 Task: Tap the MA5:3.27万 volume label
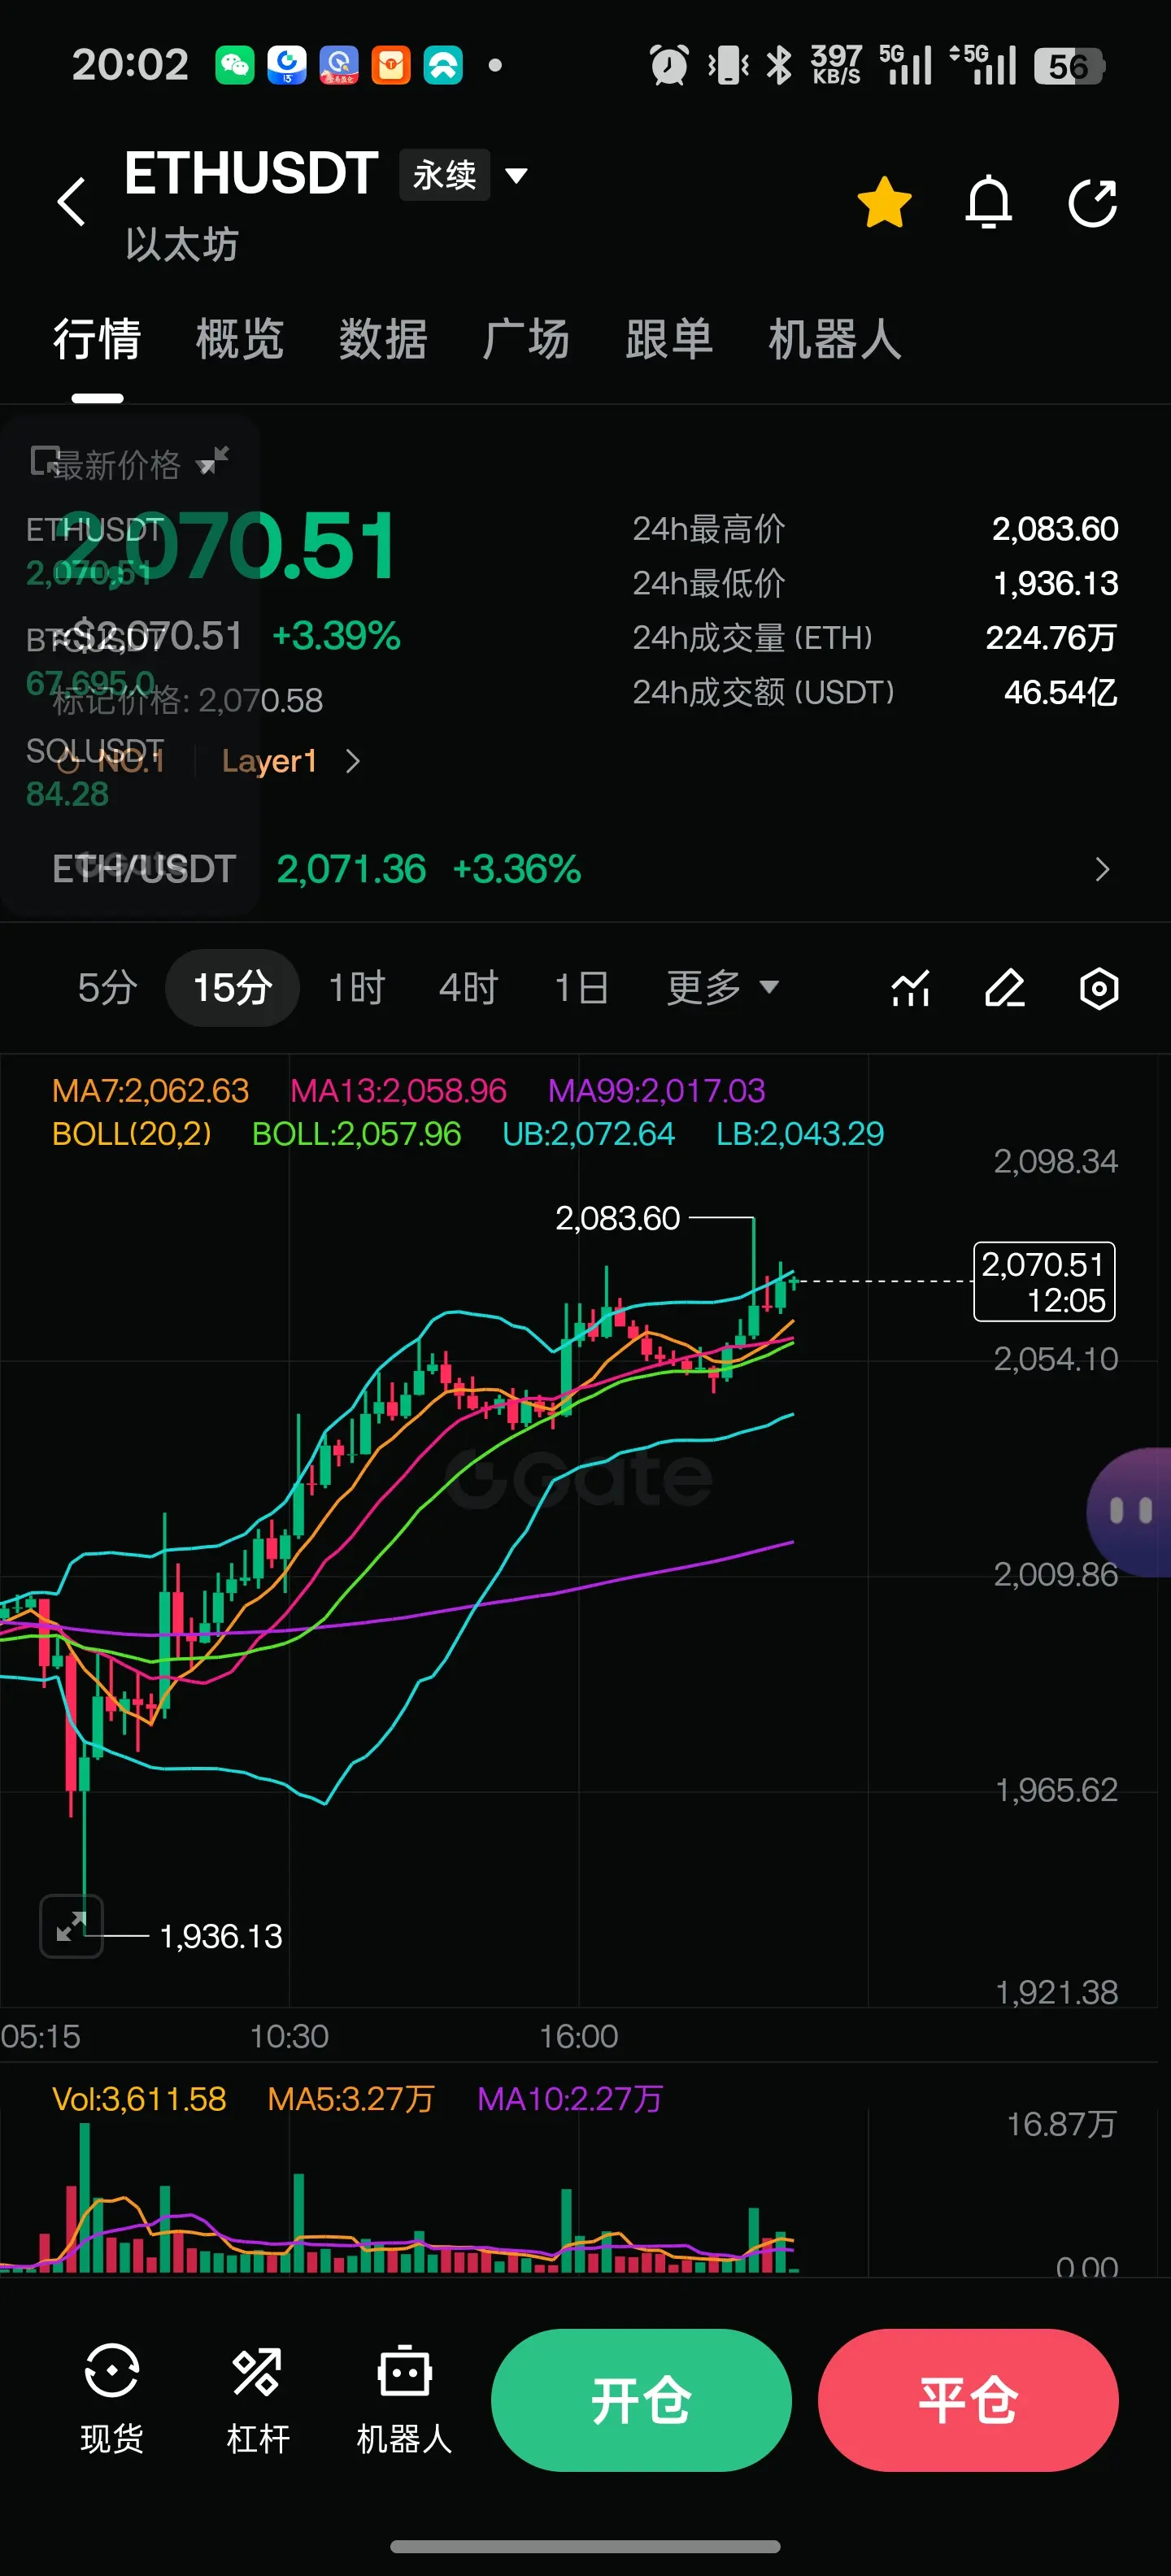tap(351, 2098)
